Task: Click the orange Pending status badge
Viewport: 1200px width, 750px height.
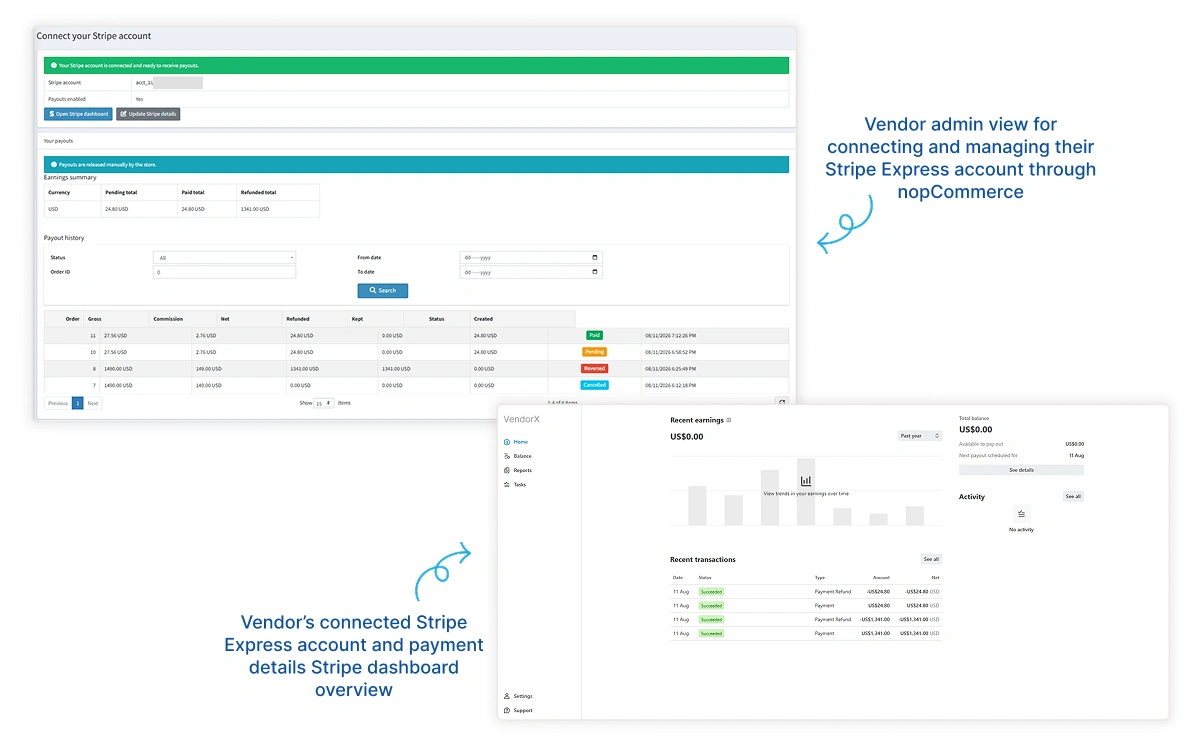Action: point(595,352)
